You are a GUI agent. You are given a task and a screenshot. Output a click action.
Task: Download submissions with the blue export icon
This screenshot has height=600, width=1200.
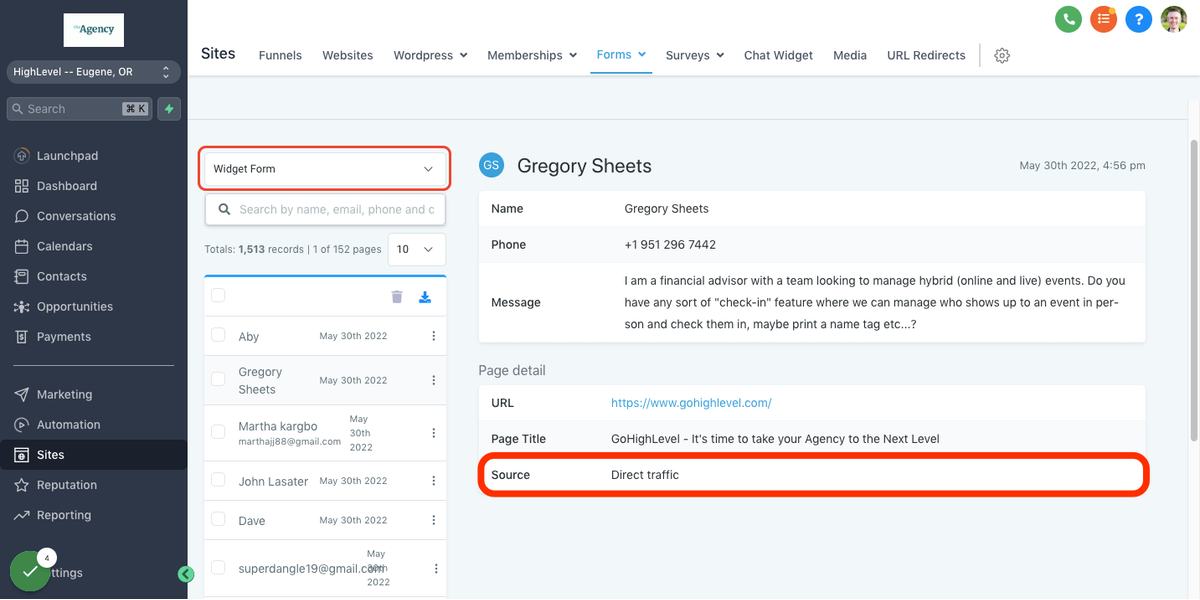pos(424,296)
